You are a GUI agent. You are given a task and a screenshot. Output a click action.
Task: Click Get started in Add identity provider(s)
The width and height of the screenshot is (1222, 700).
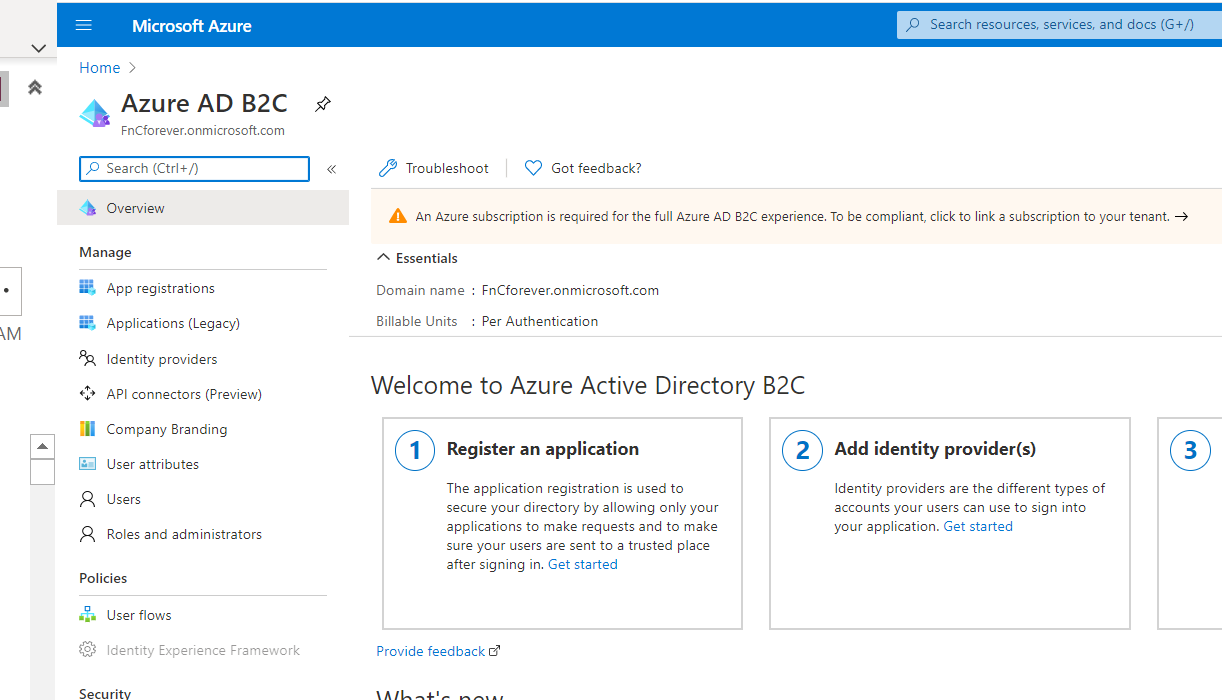[978, 526]
